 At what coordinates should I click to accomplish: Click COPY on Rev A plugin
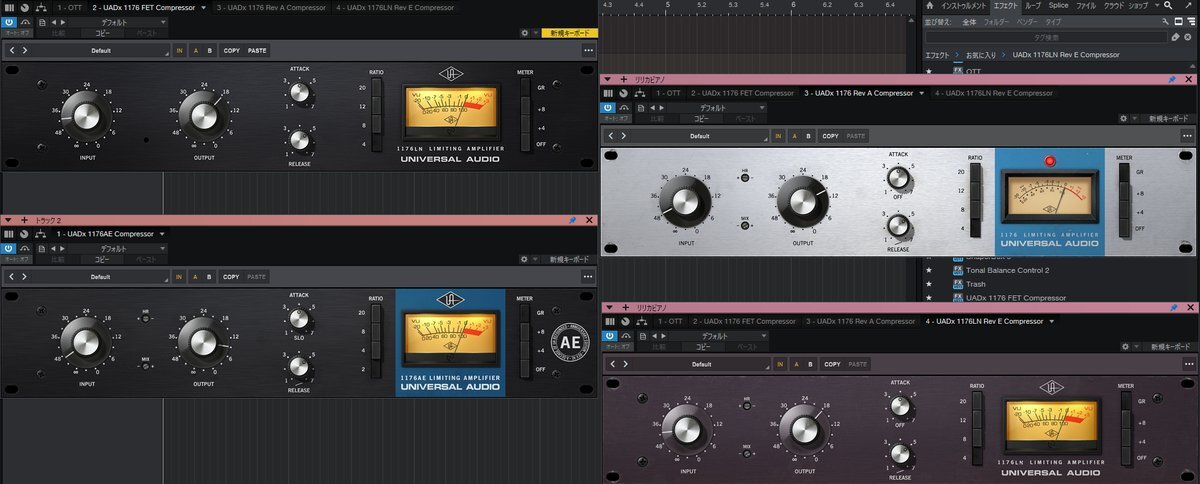(831, 136)
